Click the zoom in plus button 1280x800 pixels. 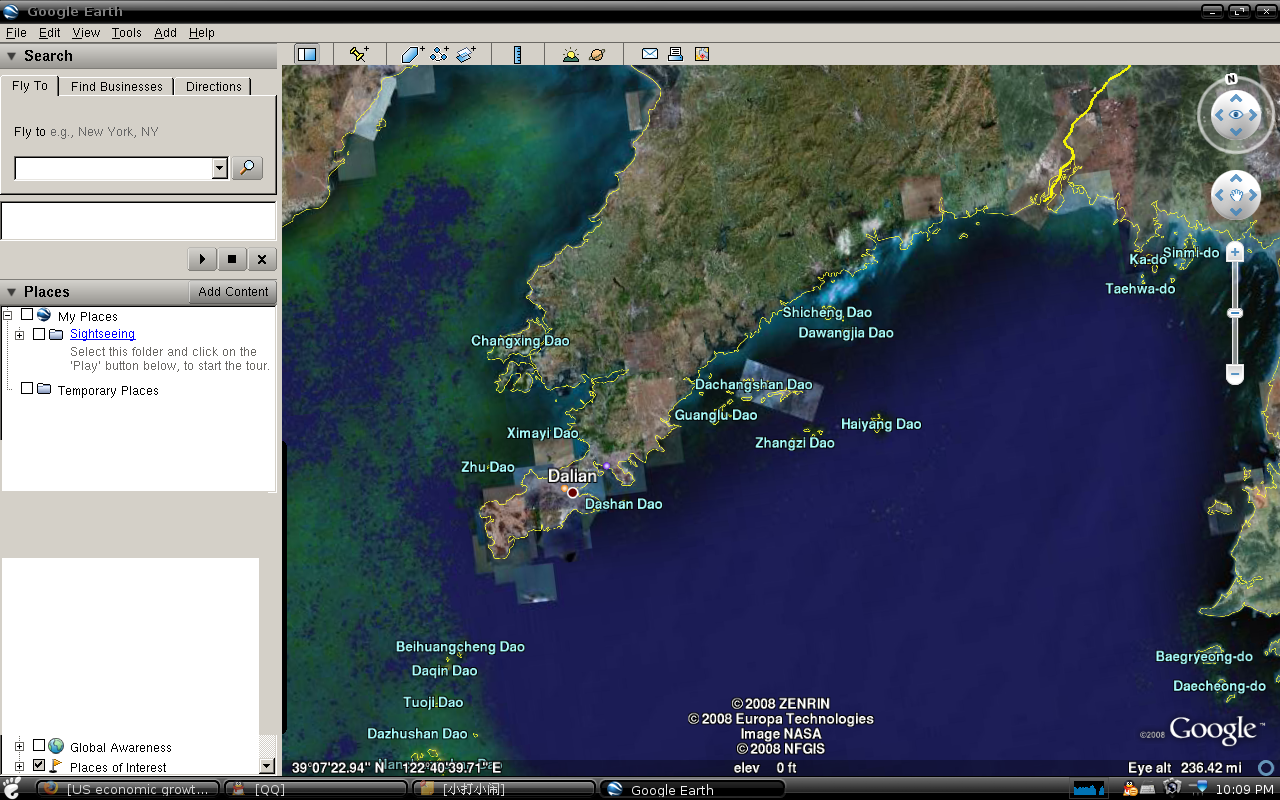(x=1235, y=253)
